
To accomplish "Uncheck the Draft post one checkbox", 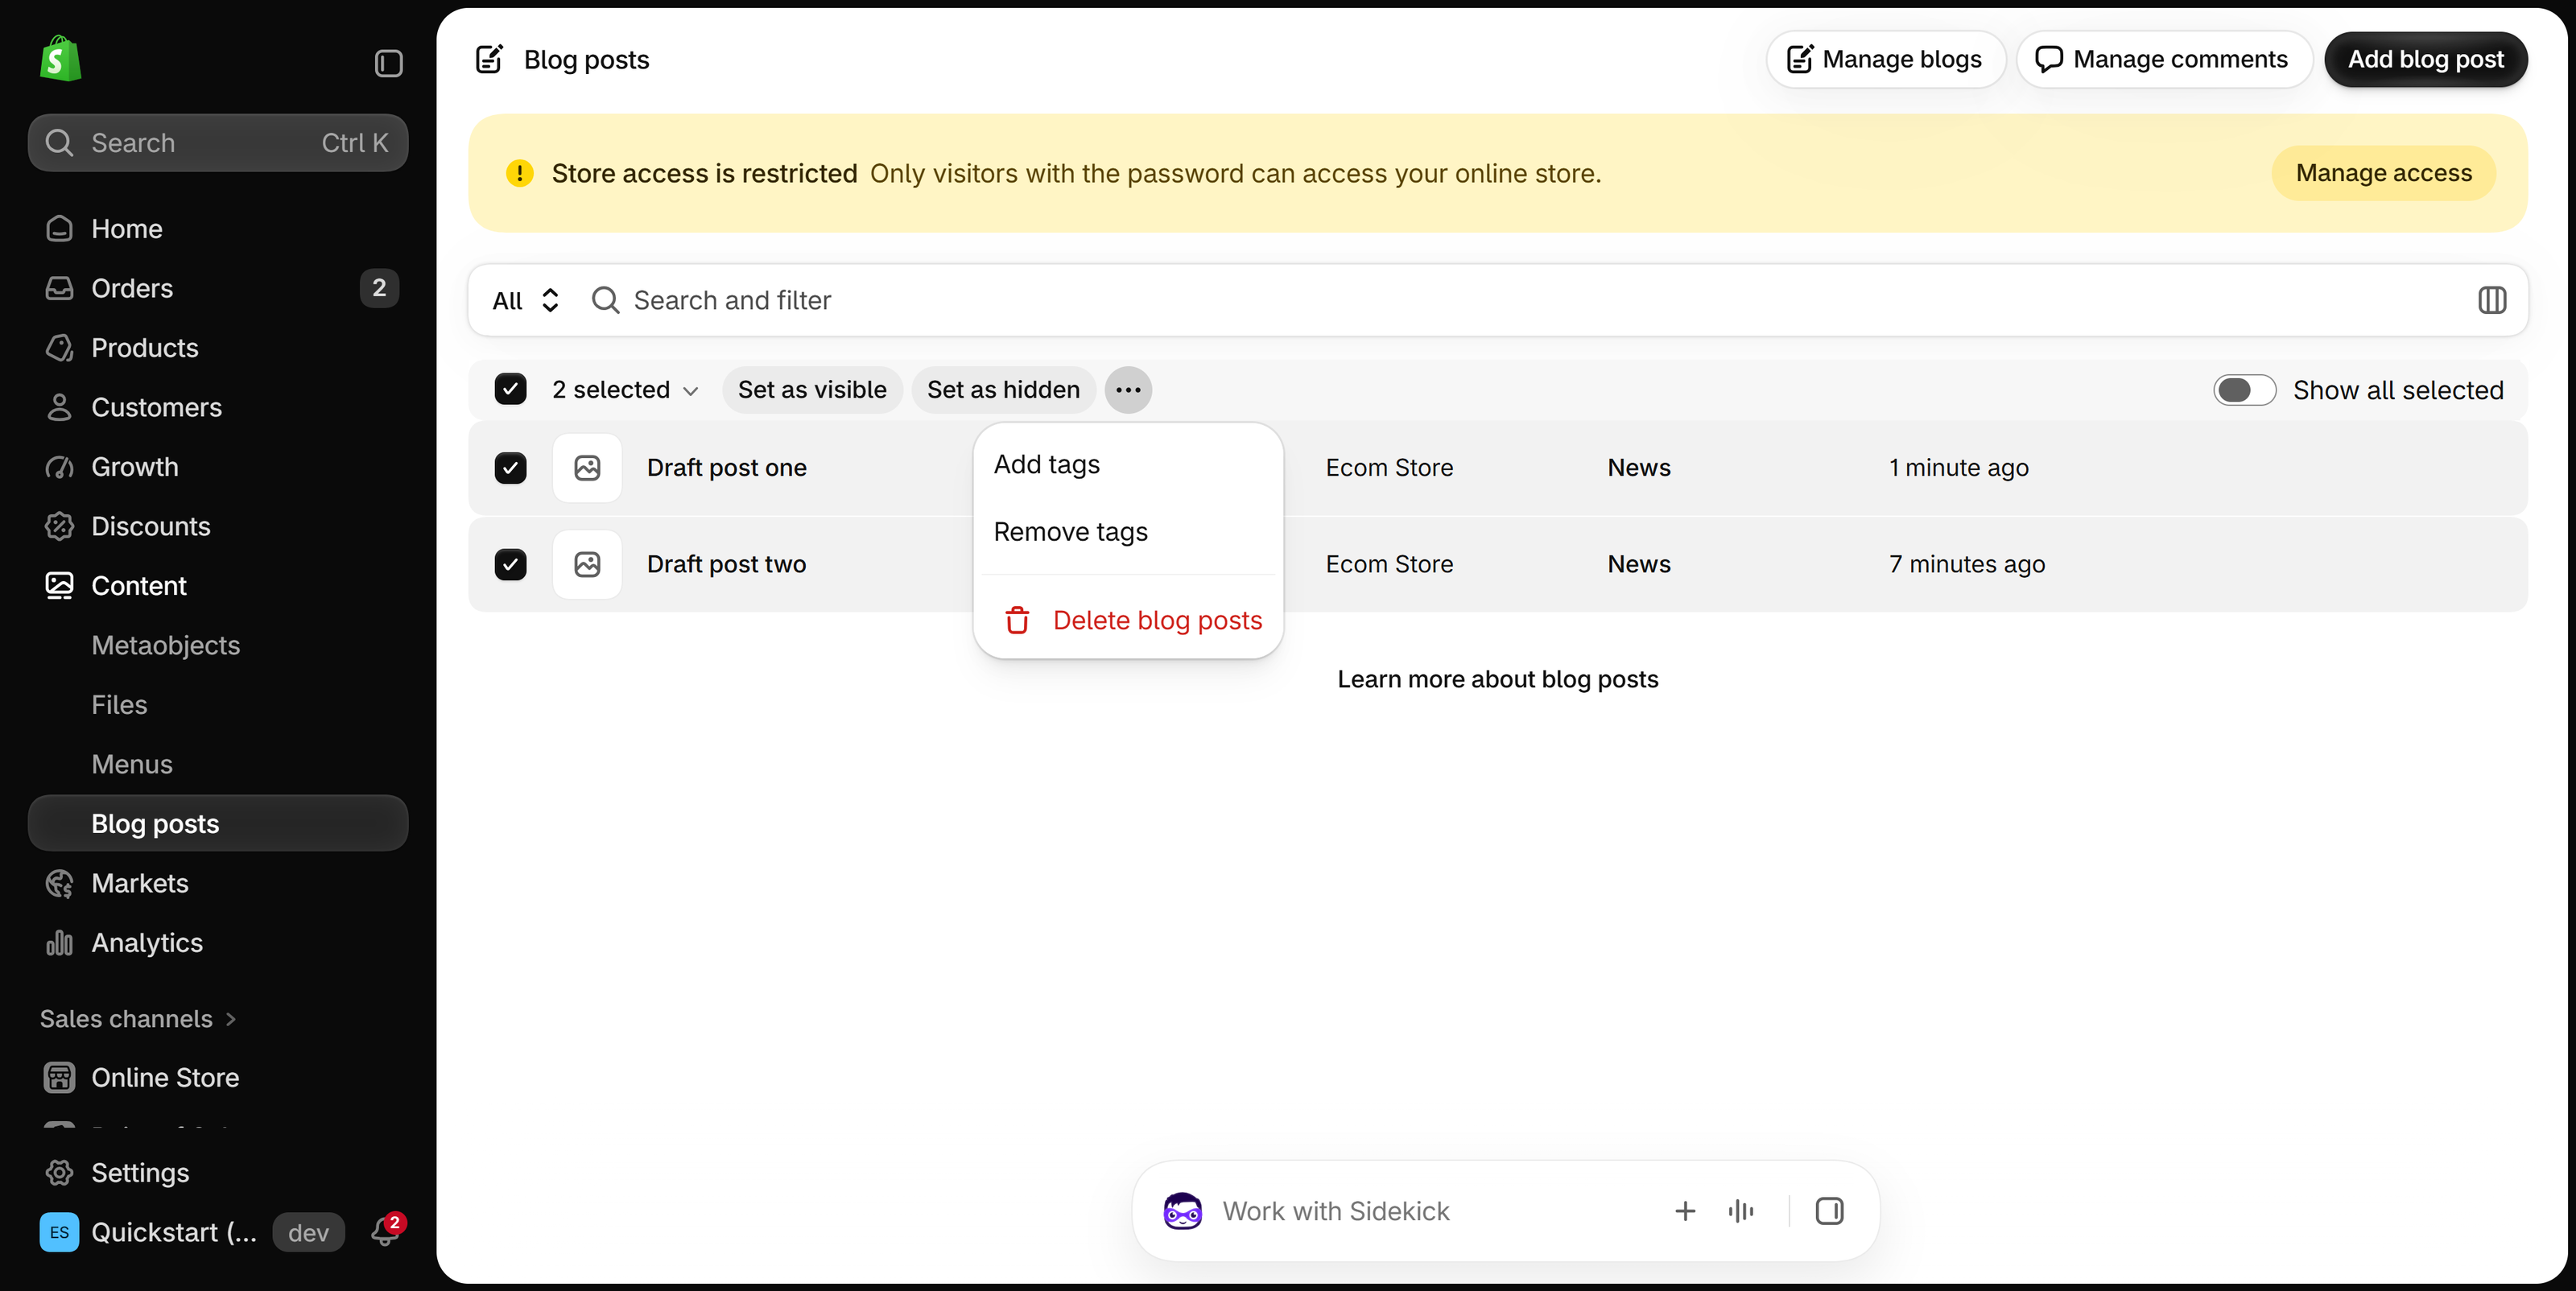I will (510, 468).
